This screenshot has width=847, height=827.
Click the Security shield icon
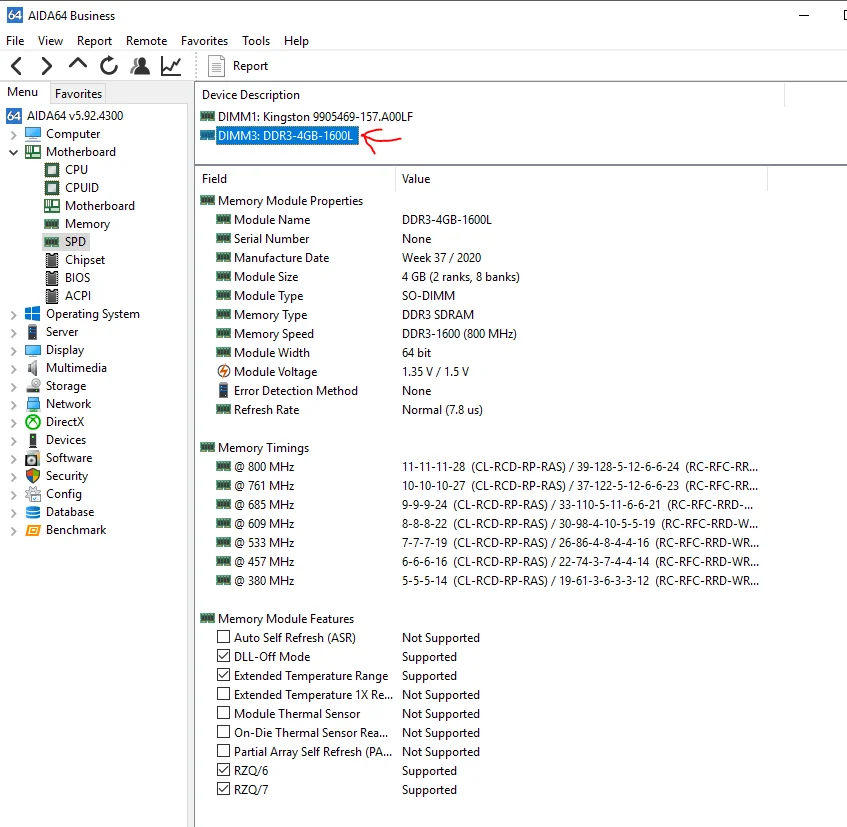[x=33, y=476]
